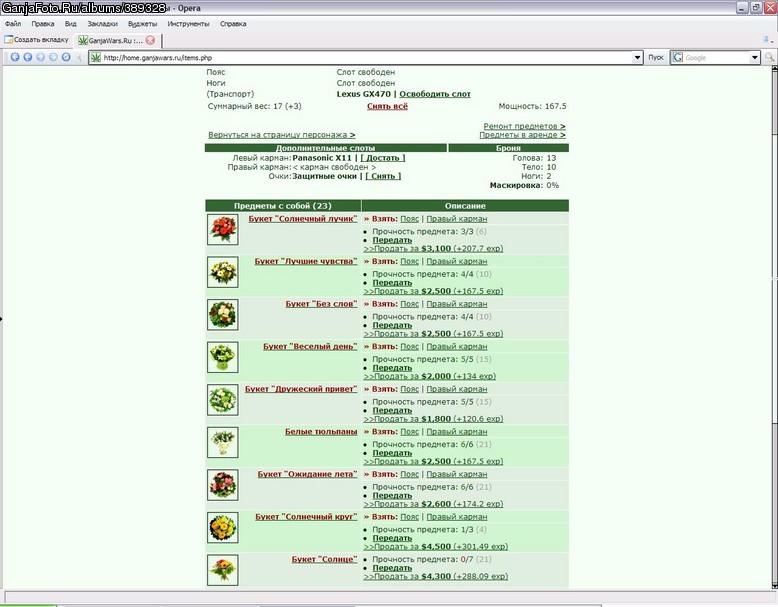Click Передать for Букет "Без слов"

pyautogui.click(x=392, y=326)
